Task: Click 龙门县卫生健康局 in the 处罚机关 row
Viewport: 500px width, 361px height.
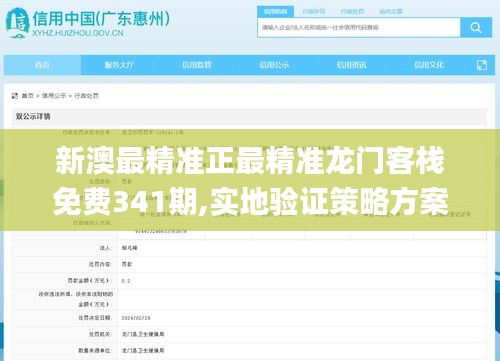Action: coord(143,334)
